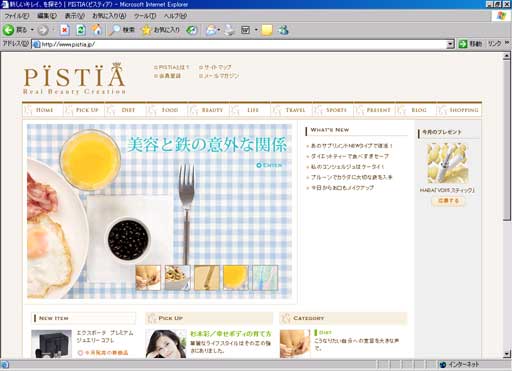Expand the address bar dropdown arrow
This screenshot has width=512, height=371.
(x=450, y=44)
